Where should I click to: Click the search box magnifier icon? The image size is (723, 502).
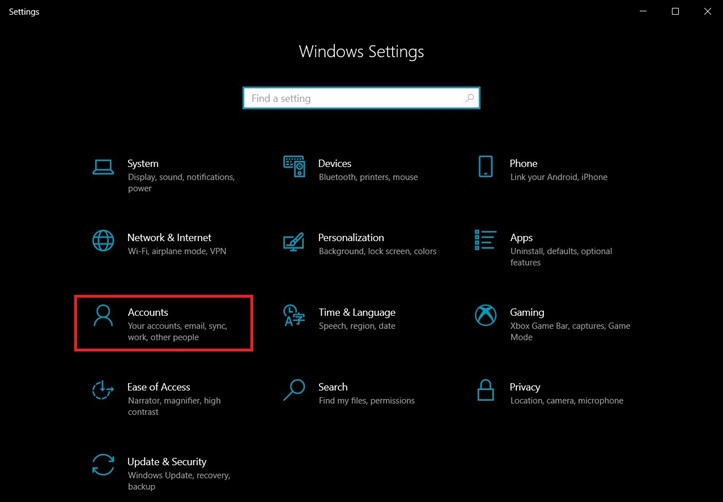point(469,98)
